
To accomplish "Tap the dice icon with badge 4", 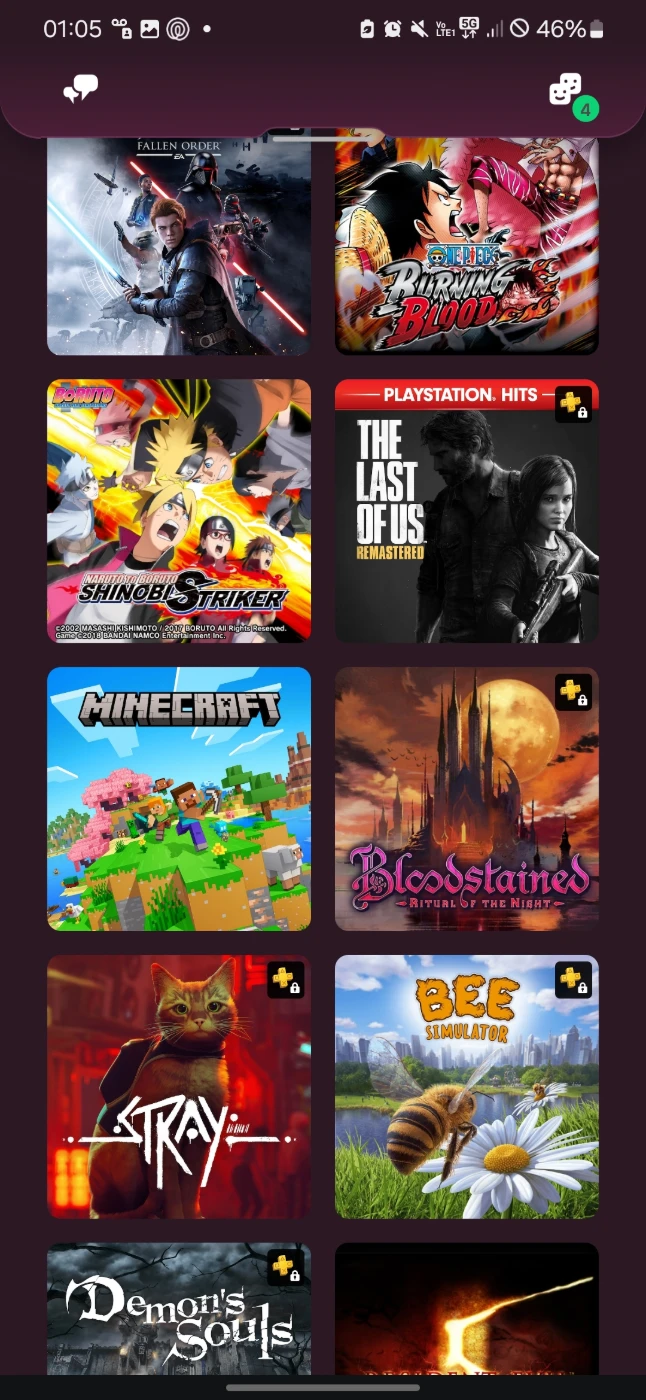I will [x=572, y=95].
